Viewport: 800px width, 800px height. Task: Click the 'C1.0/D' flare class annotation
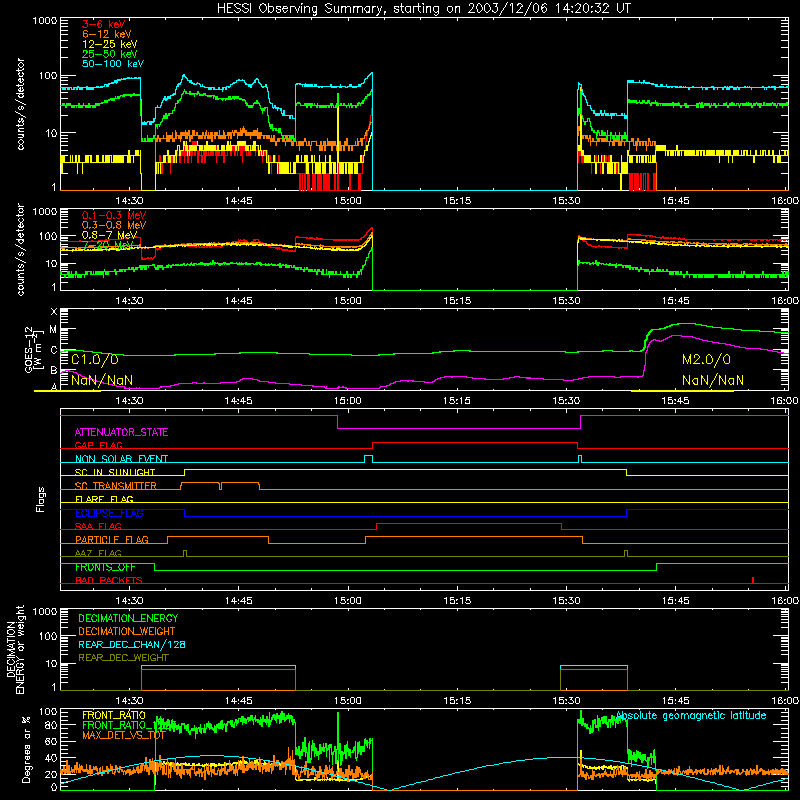[x=95, y=360]
